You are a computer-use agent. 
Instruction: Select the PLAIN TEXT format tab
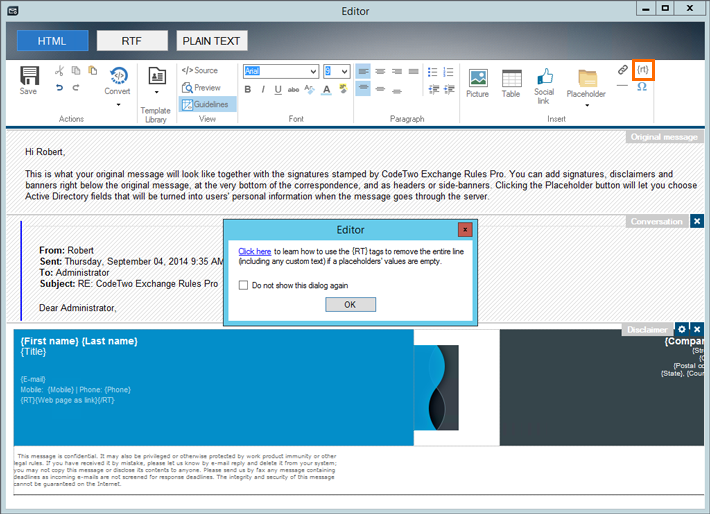click(x=211, y=41)
